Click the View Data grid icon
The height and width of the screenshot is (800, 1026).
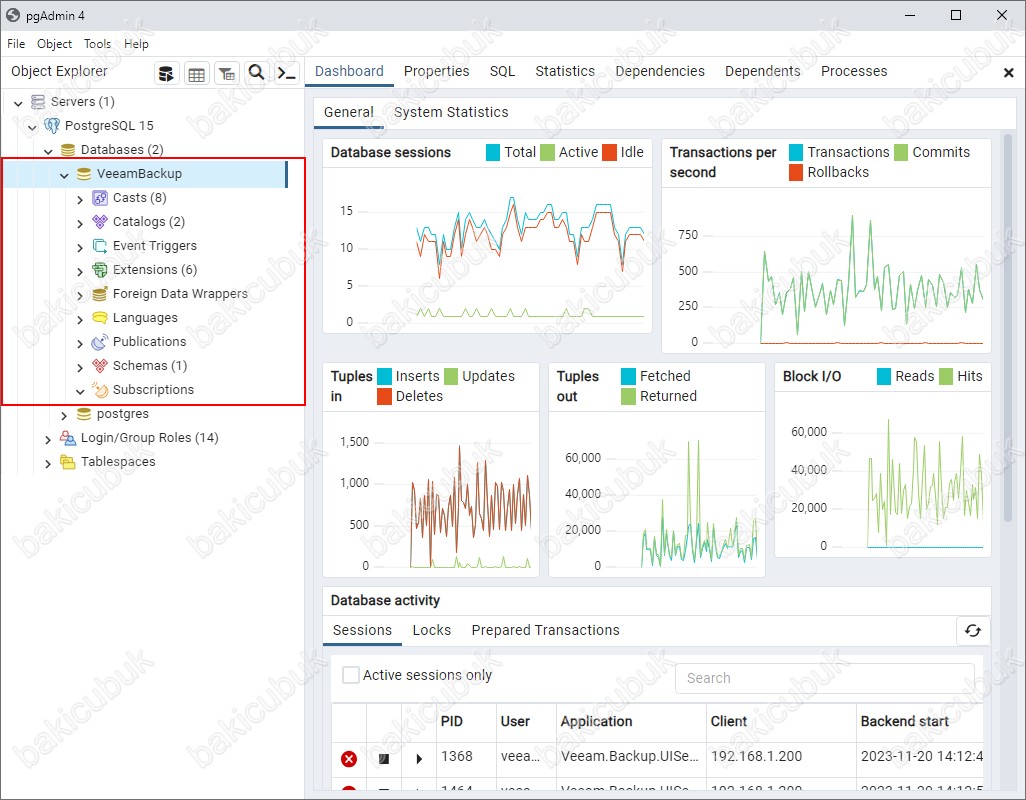tap(196, 73)
